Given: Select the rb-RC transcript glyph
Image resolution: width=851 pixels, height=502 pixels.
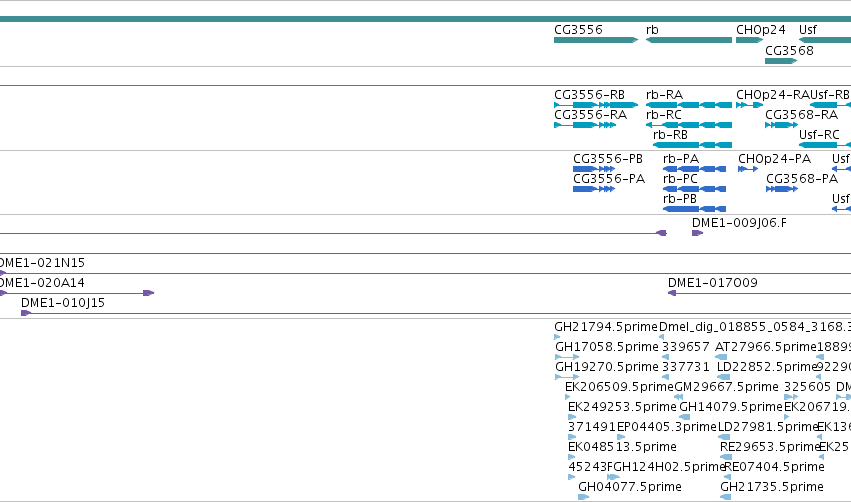Looking at the screenshot, I should [689, 125].
